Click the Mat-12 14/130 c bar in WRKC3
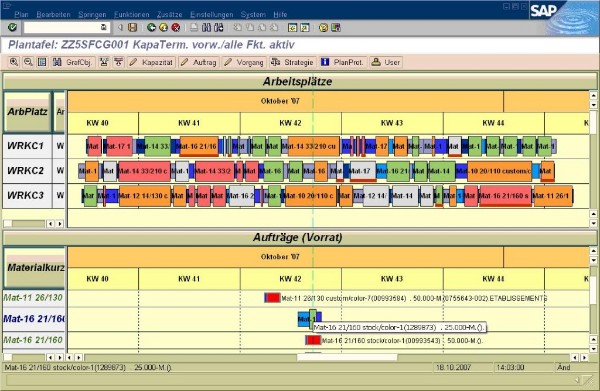 coord(145,196)
